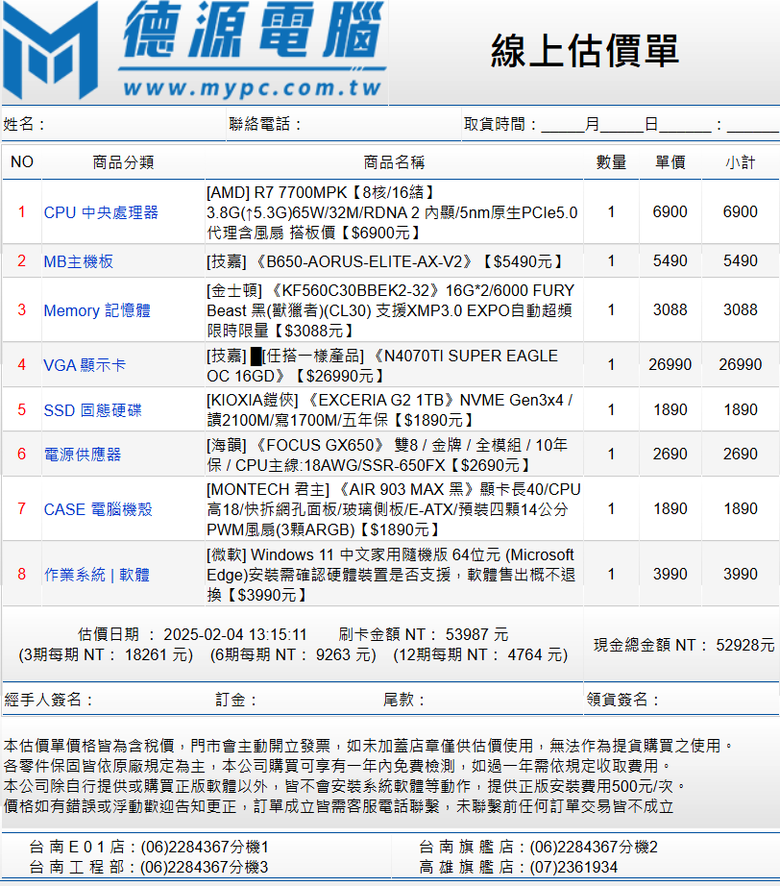This screenshot has height=886, width=780.
Task: Click the 6期每期 NT 9263 元 text
Action: pyautogui.click(x=293, y=654)
